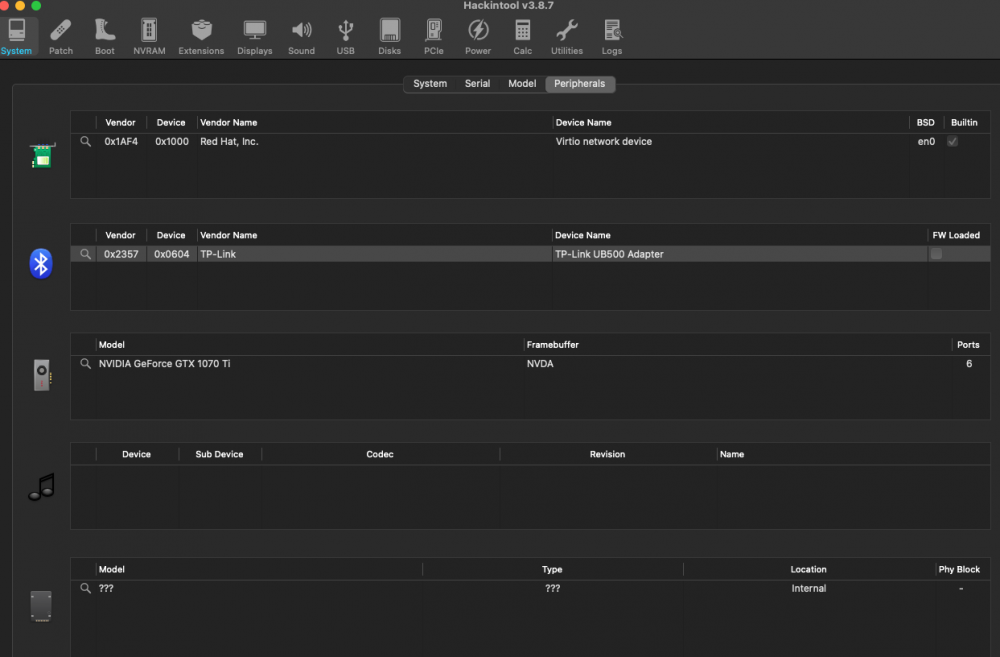Viewport: 1000px width, 657px height.
Task: Search the NVIDIA GeForce GTX 1070 Ti entry
Action: (x=85, y=364)
